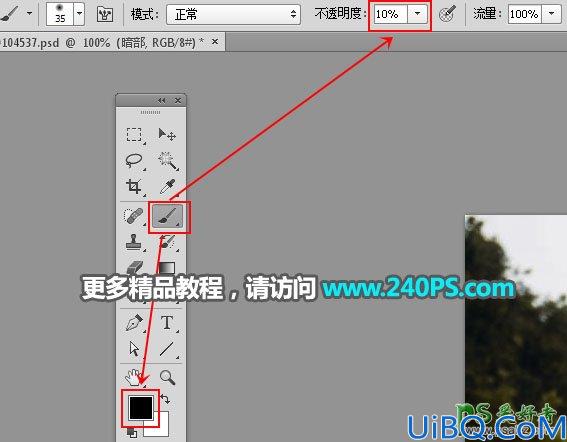Select the Lasso tool
Viewport: 567px width, 442px height.
[x=134, y=161]
